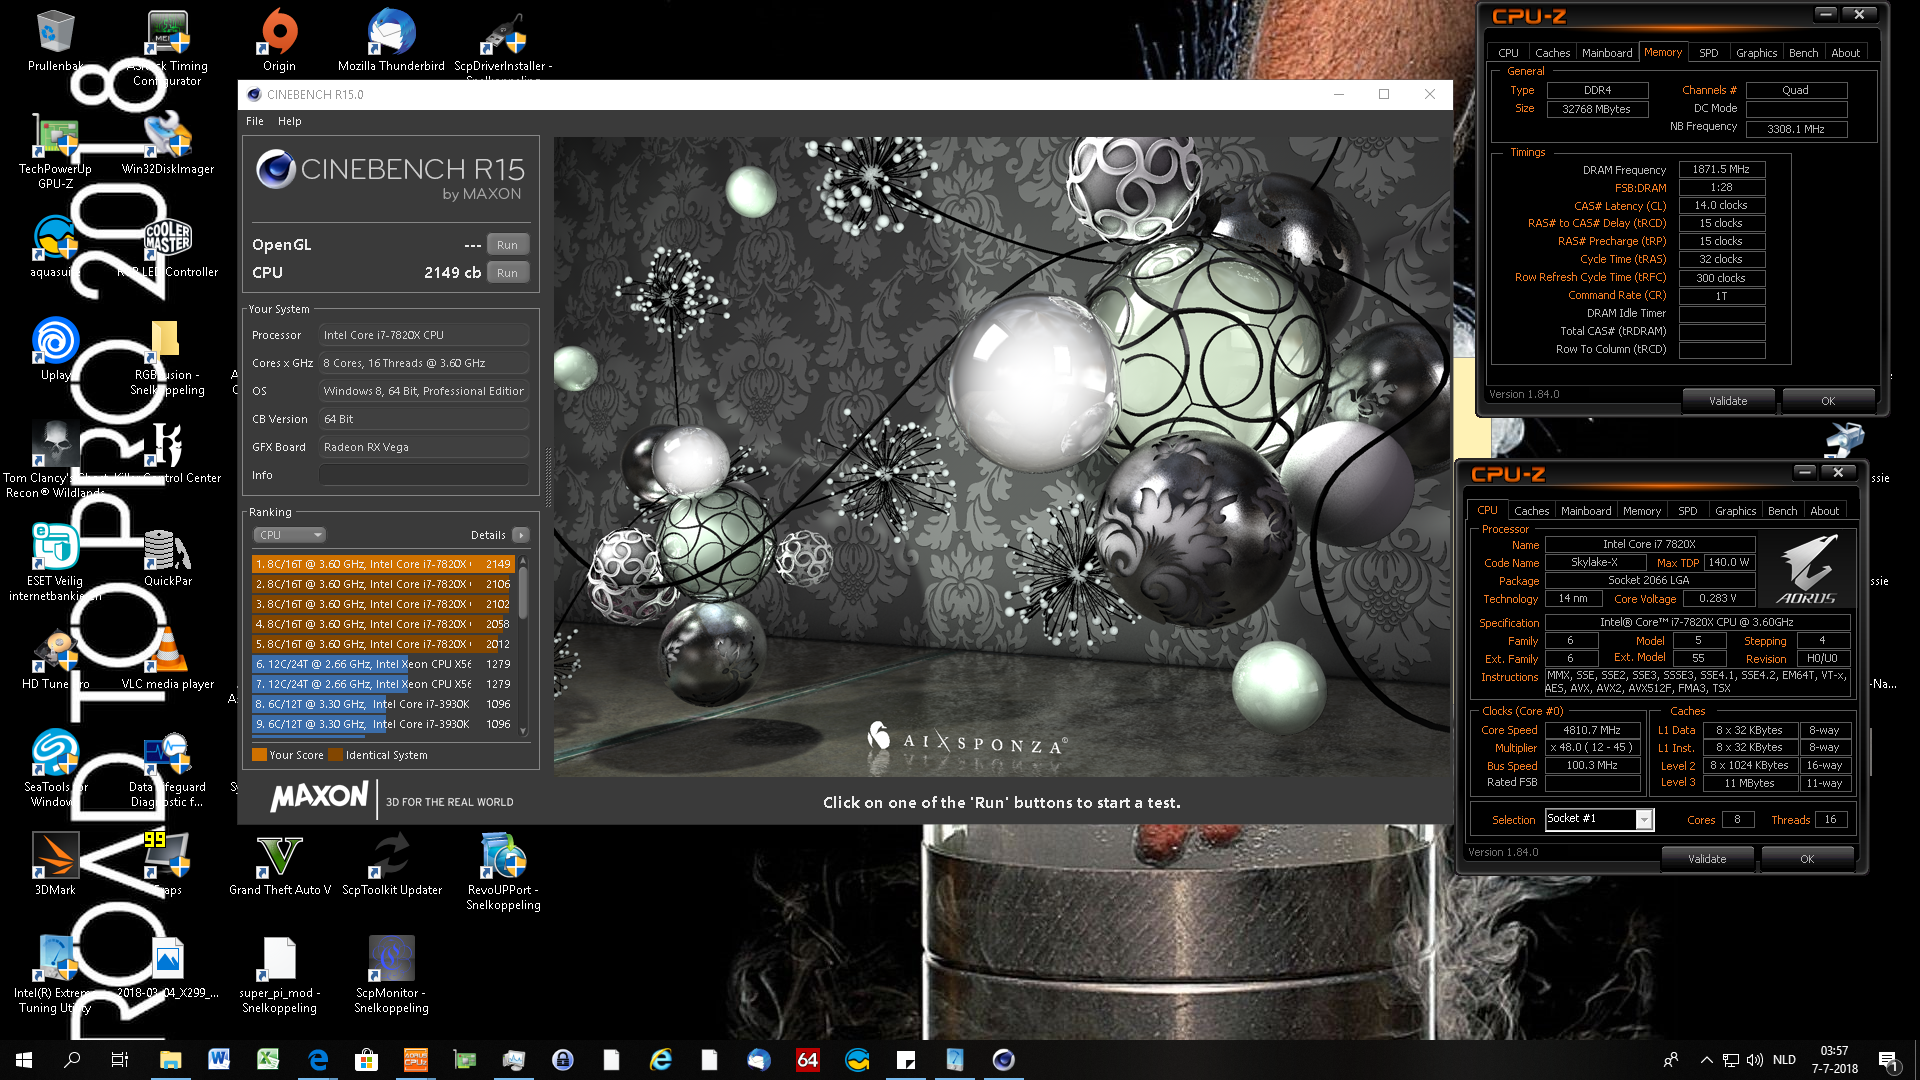Click the Identical System legend swatch
1920x1080 pixels.
pyautogui.click(x=335, y=755)
